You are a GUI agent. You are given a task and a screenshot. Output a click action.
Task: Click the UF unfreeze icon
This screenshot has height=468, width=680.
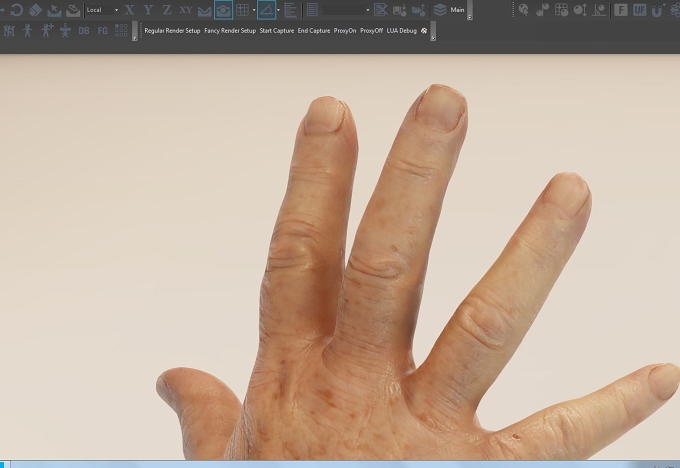(639, 10)
